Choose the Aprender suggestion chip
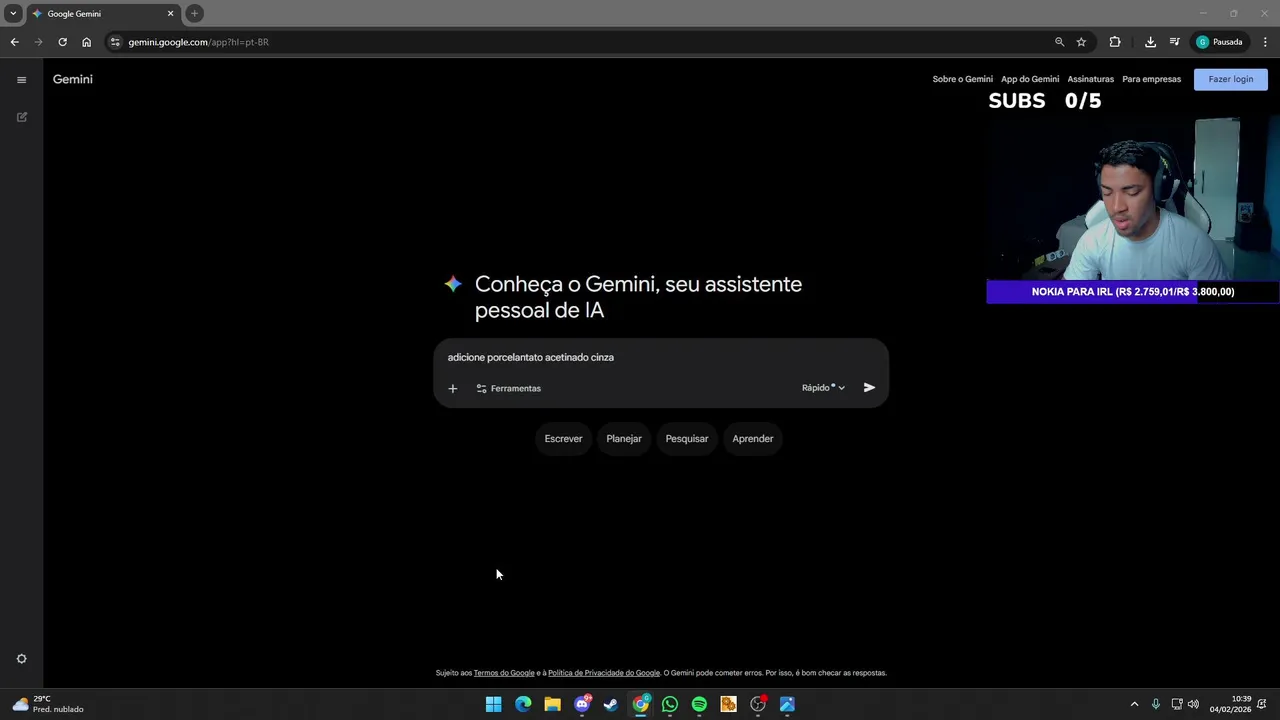The image size is (1280, 720). [753, 439]
